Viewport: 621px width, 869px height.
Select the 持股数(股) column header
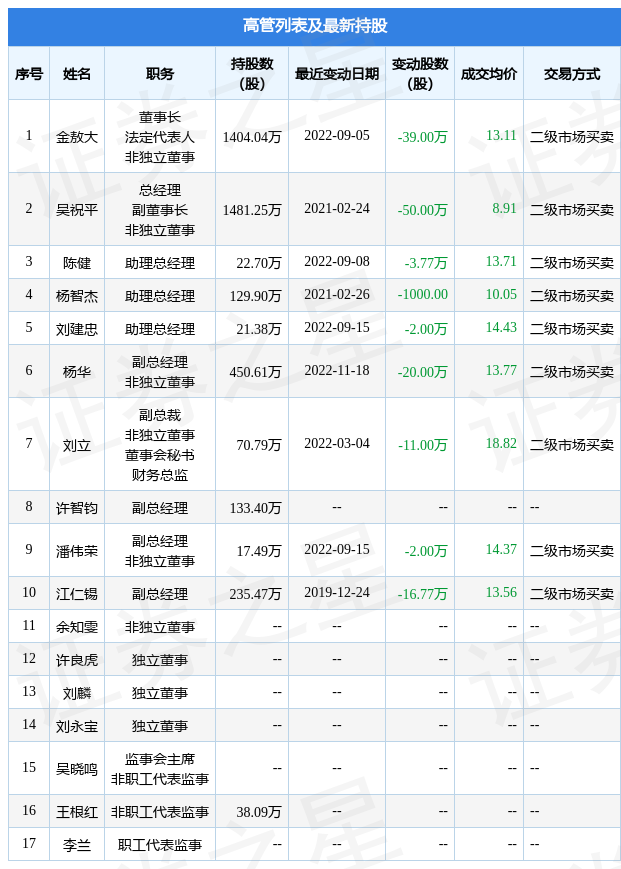click(252, 74)
